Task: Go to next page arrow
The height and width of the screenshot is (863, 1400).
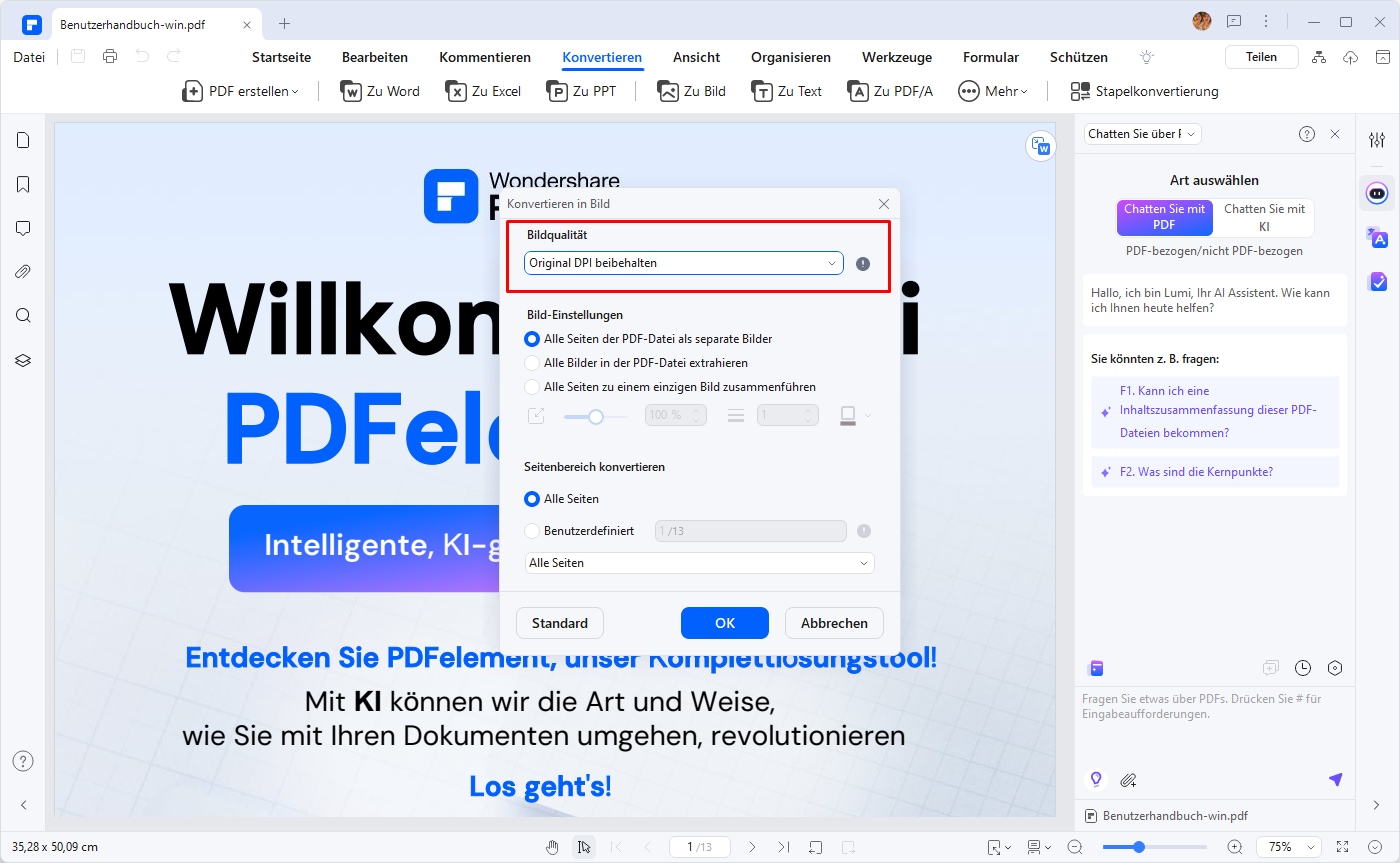Action: pyautogui.click(x=752, y=847)
